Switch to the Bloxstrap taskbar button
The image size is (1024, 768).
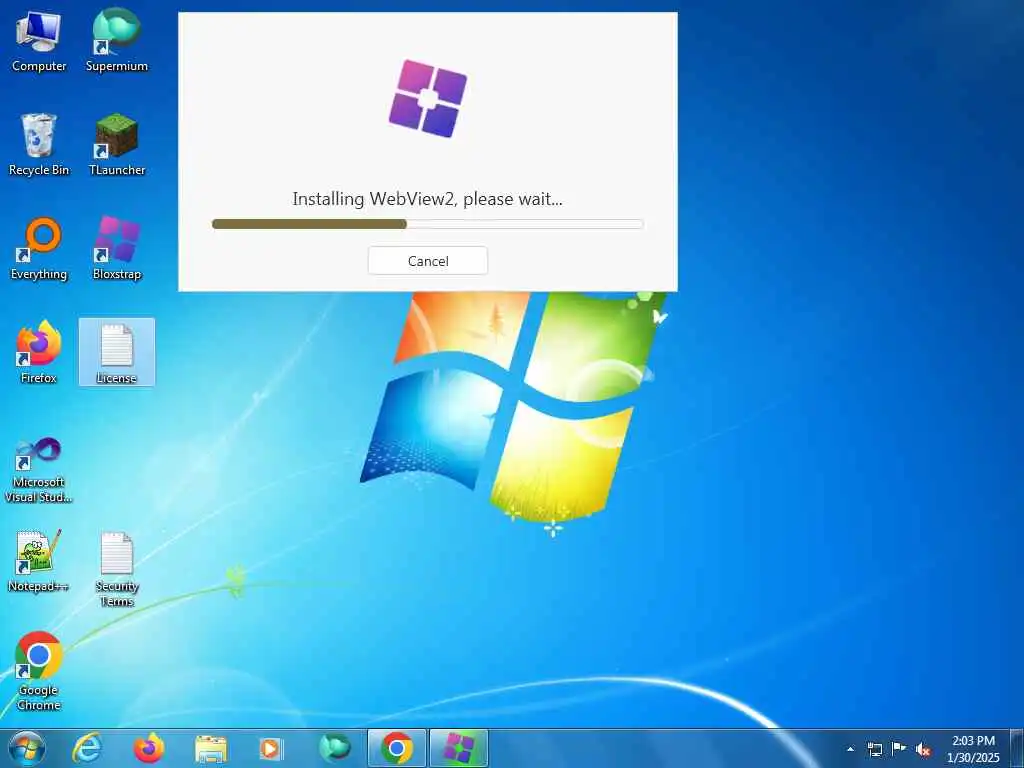[x=459, y=748]
